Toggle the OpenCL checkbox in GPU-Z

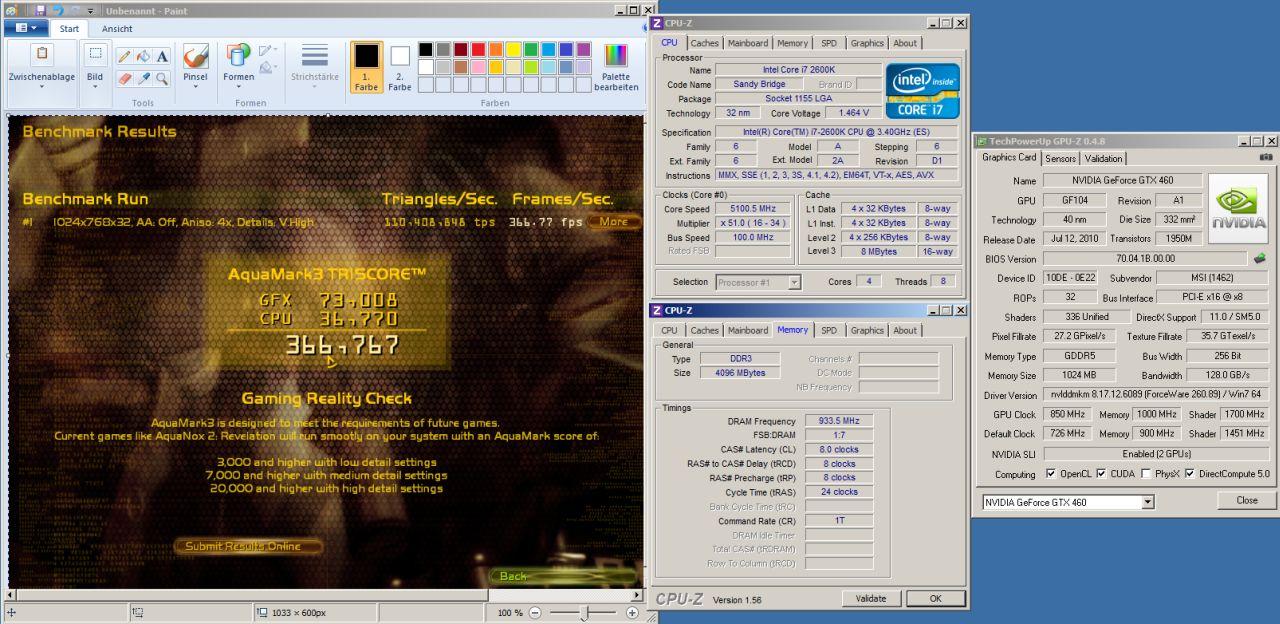(x=1050, y=474)
